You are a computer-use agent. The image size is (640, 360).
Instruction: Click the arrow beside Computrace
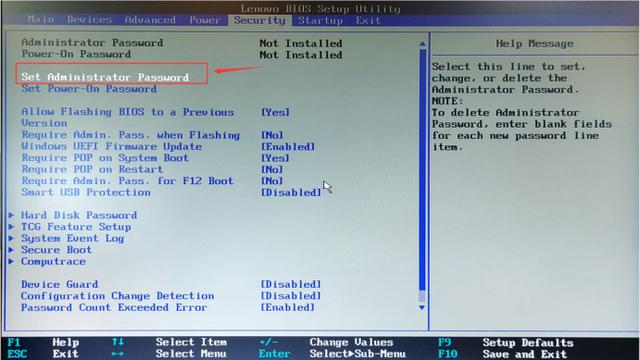click(11, 261)
